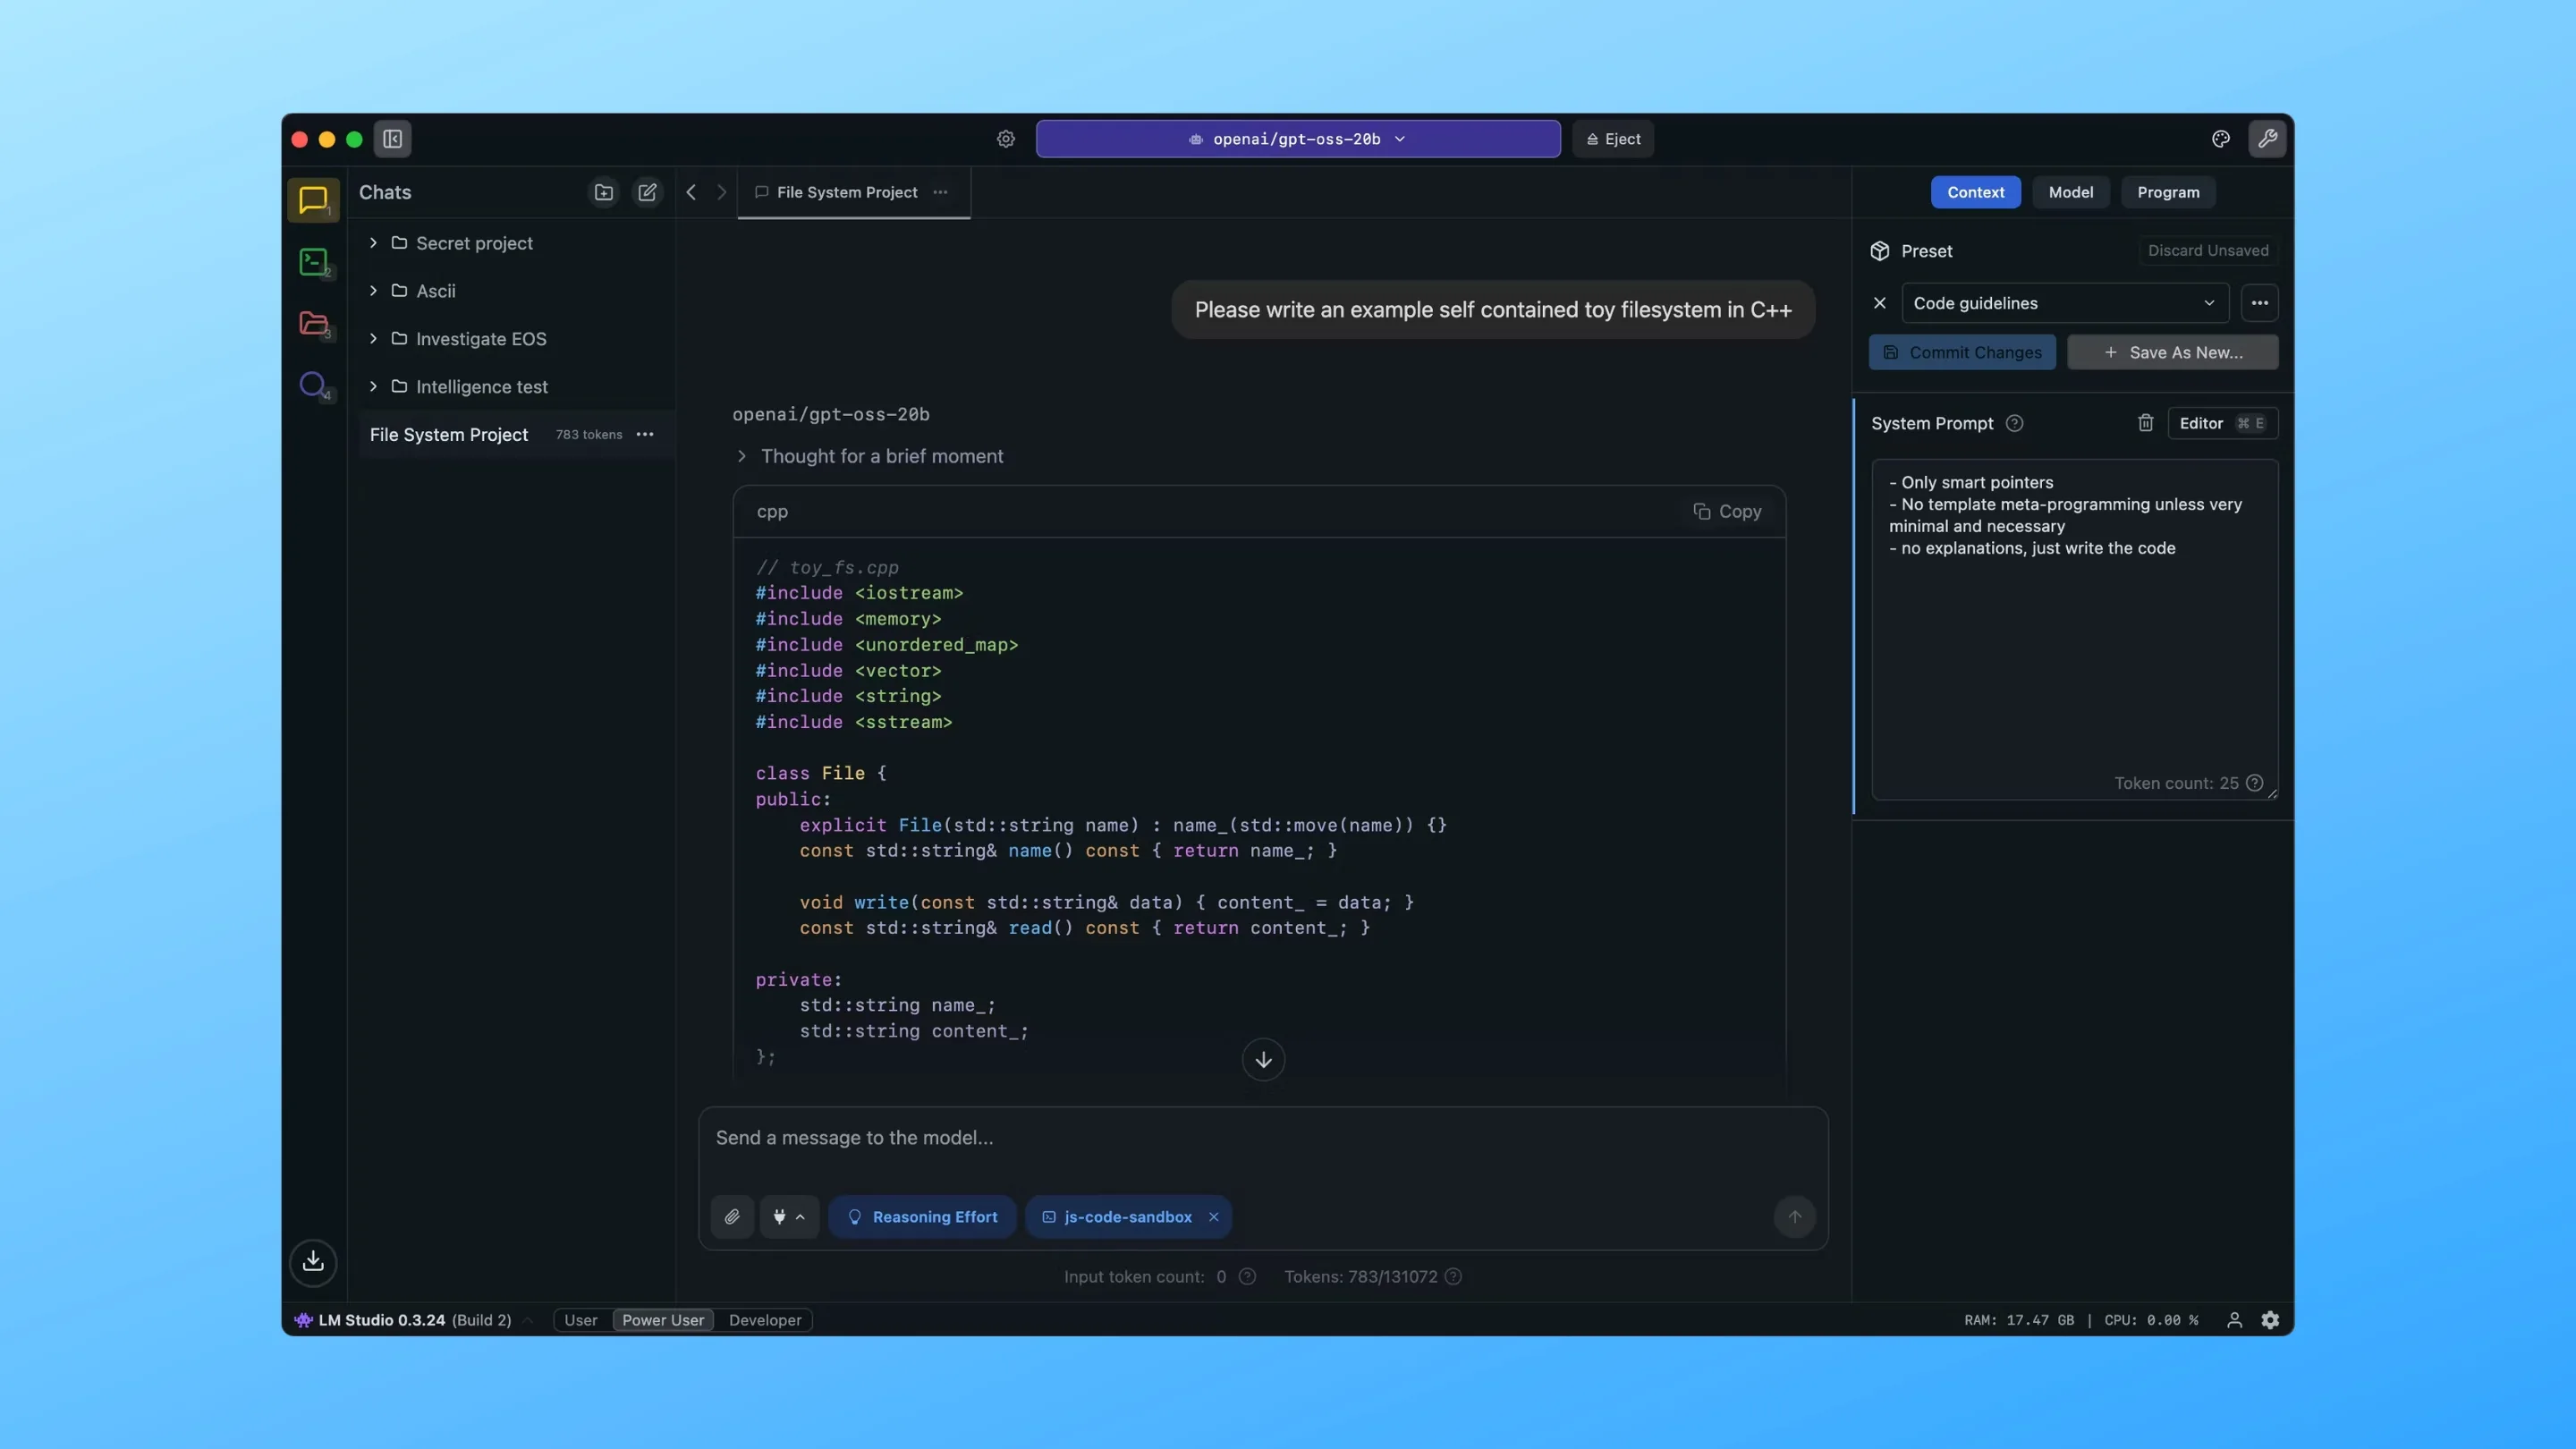Open preset options three-dot menu
Image resolution: width=2576 pixels, height=1449 pixels.
[x=2259, y=303]
